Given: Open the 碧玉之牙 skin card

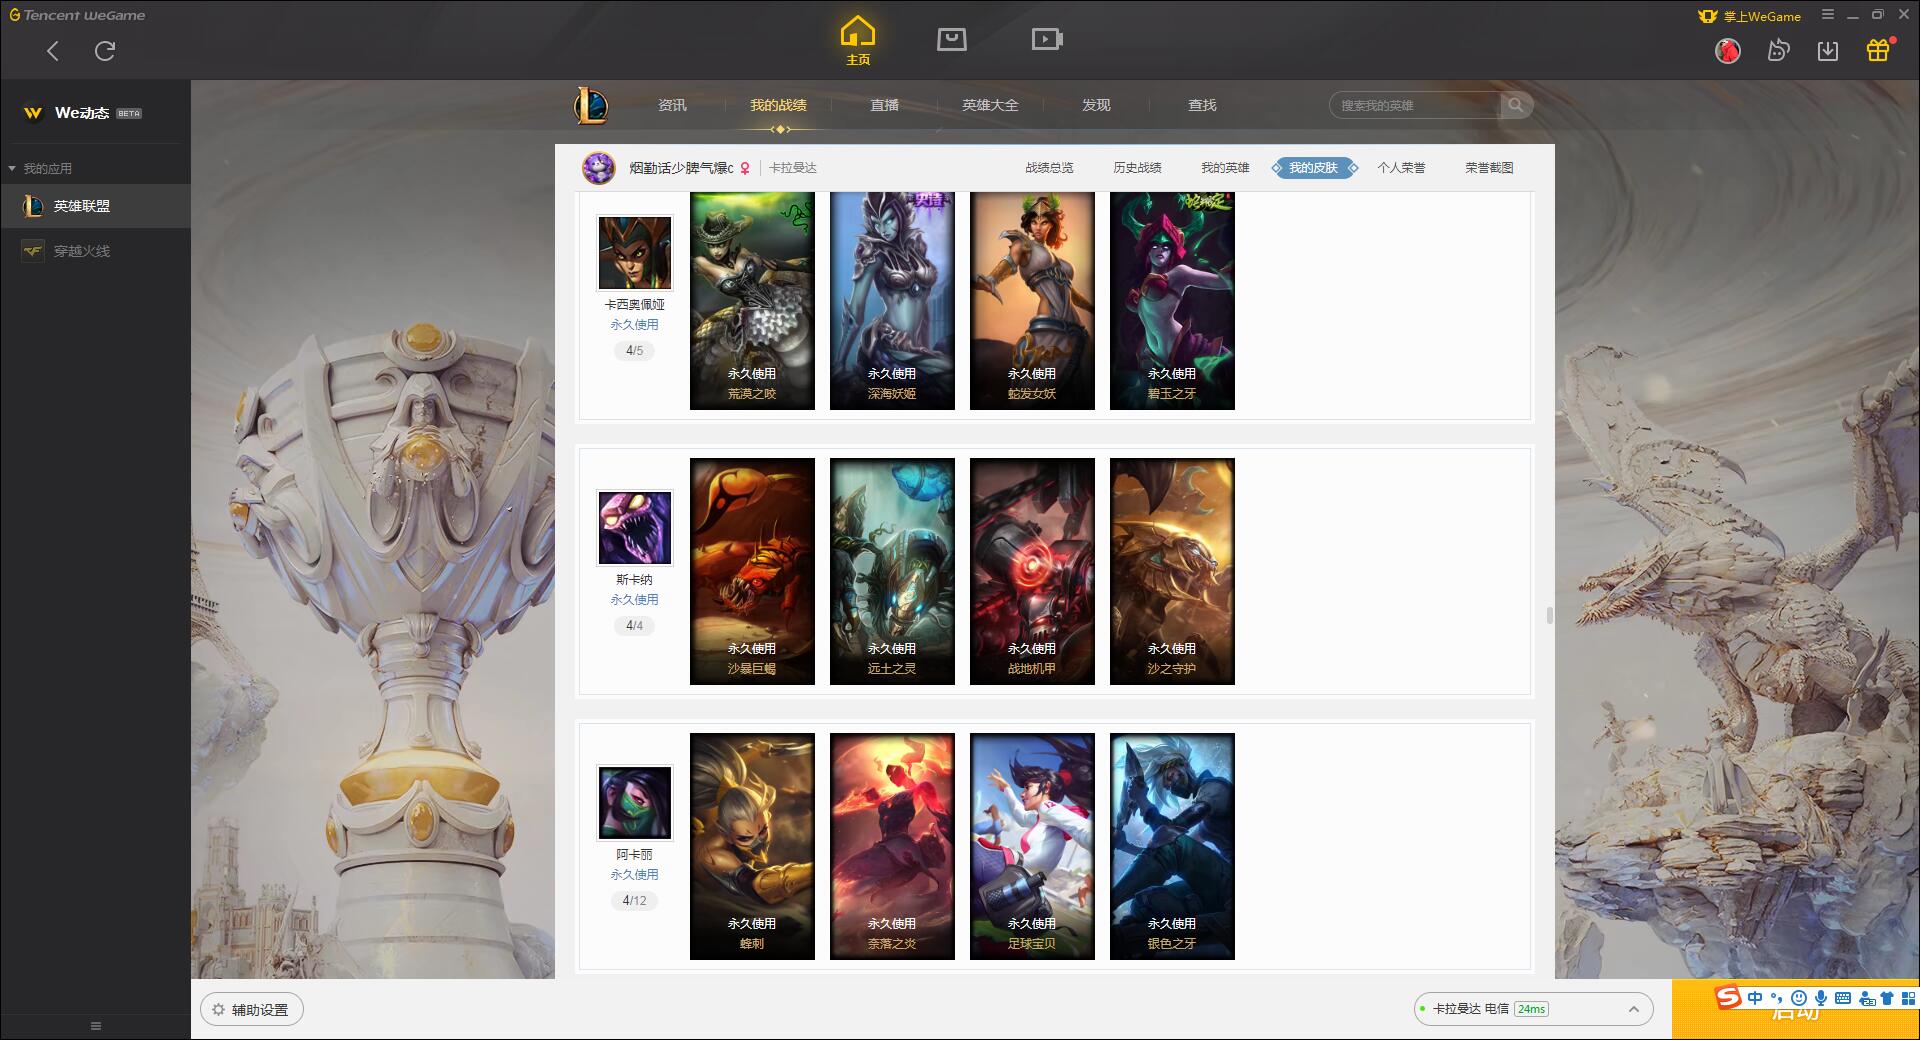Looking at the screenshot, I should (x=1172, y=301).
